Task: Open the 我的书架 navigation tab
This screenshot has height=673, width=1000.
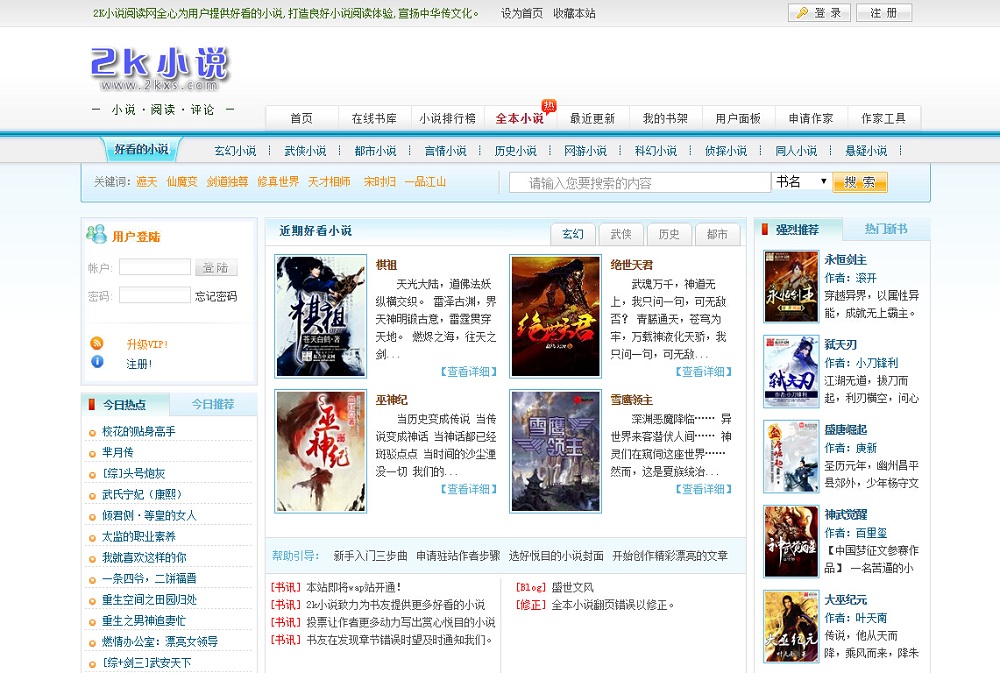Action: [665, 119]
